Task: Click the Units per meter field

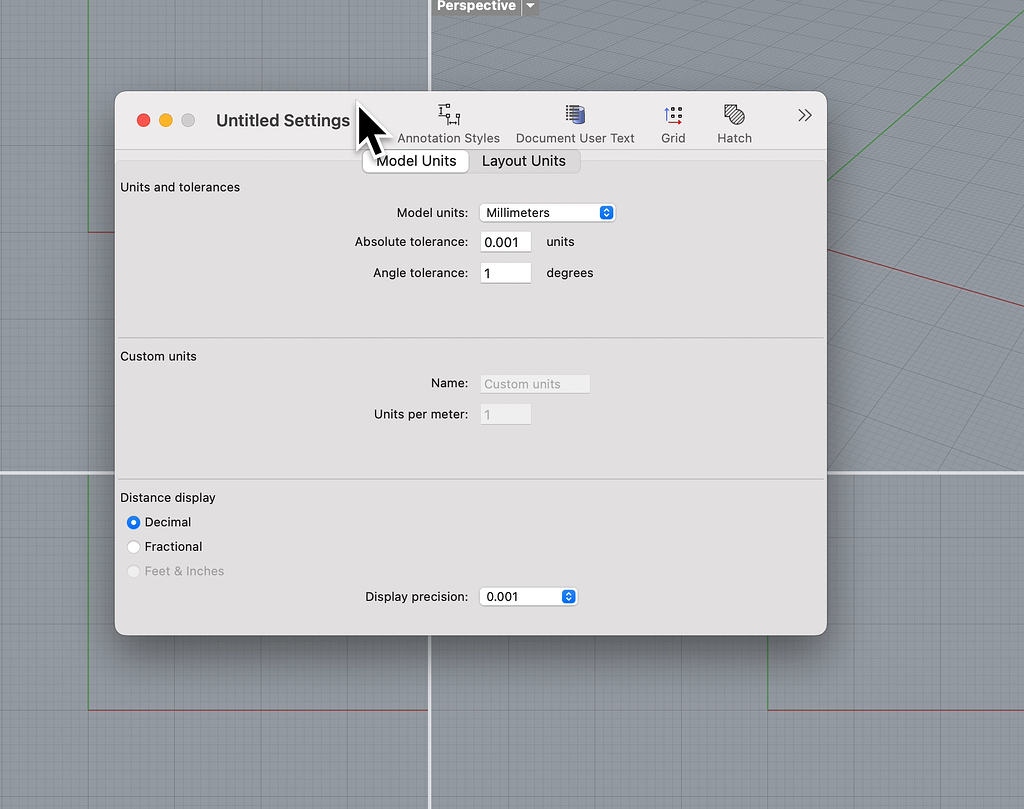Action: tap(505, 413)
